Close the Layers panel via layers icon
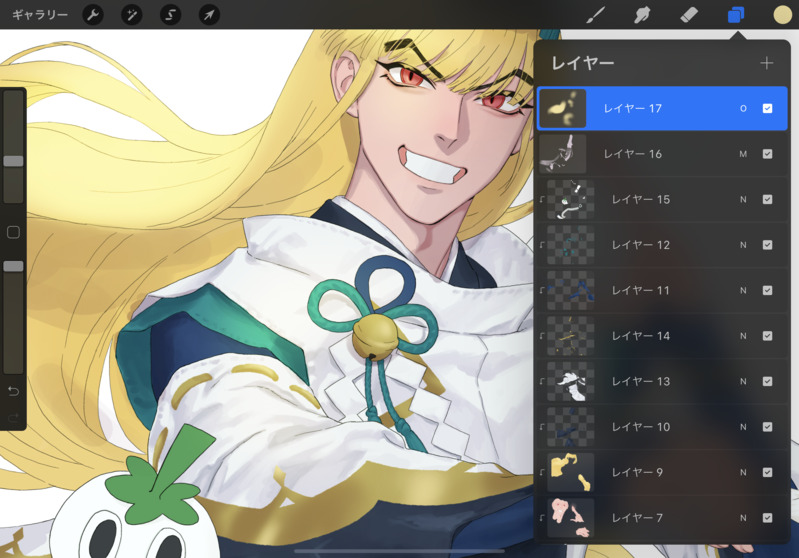Image resolution: width=799 pixels, height=558 pixels. (x=736, y=15)
